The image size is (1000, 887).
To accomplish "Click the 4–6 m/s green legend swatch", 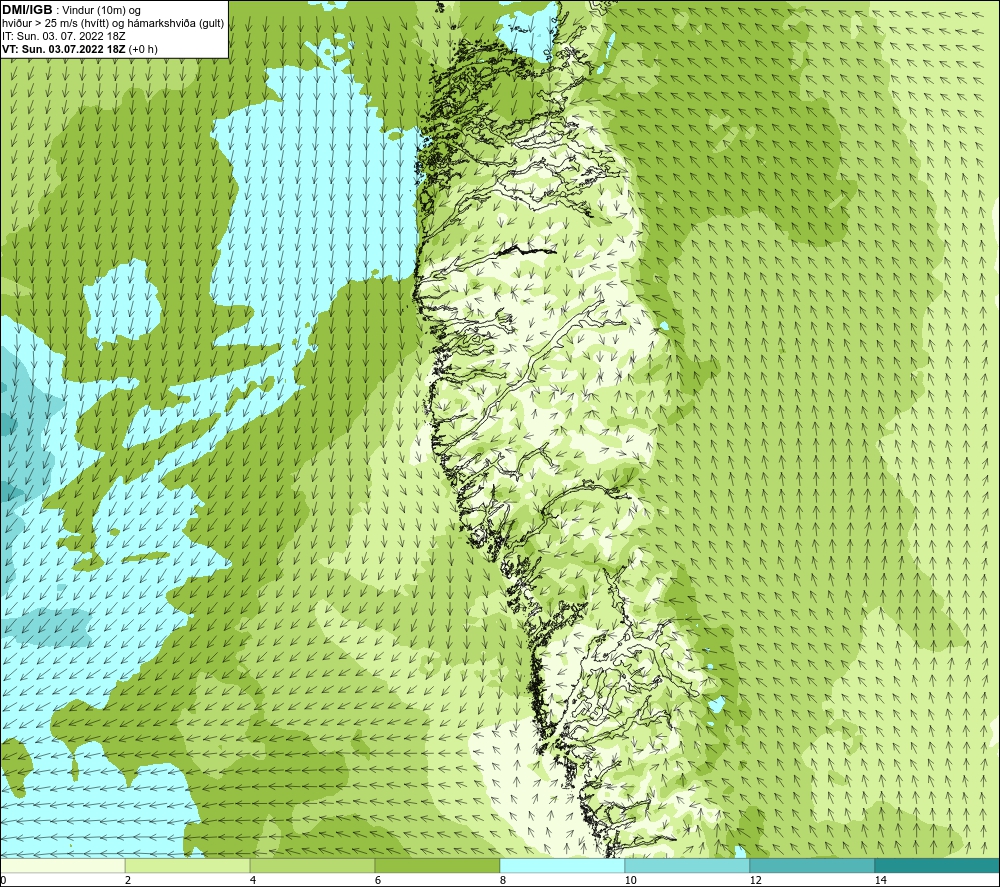I will [x=312, y=866].
